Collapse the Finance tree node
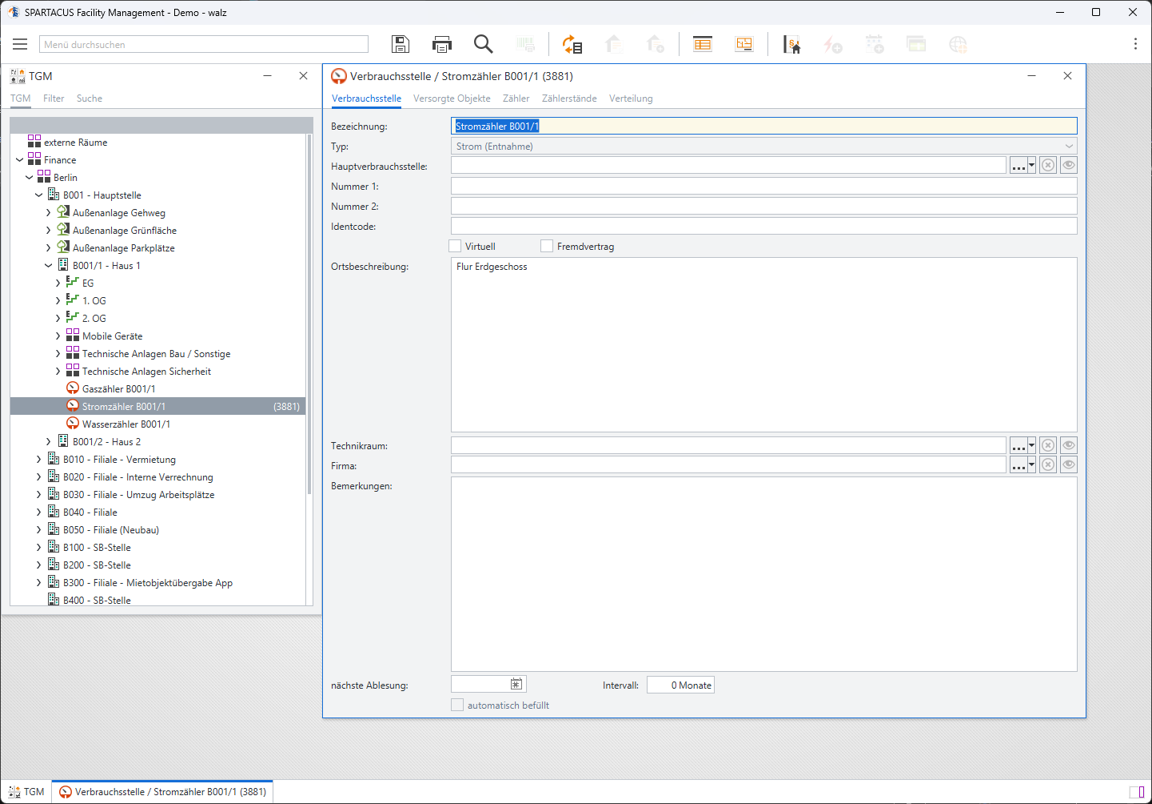The image size is (1152, 804). pyautogui.click(x=20, y=159)
